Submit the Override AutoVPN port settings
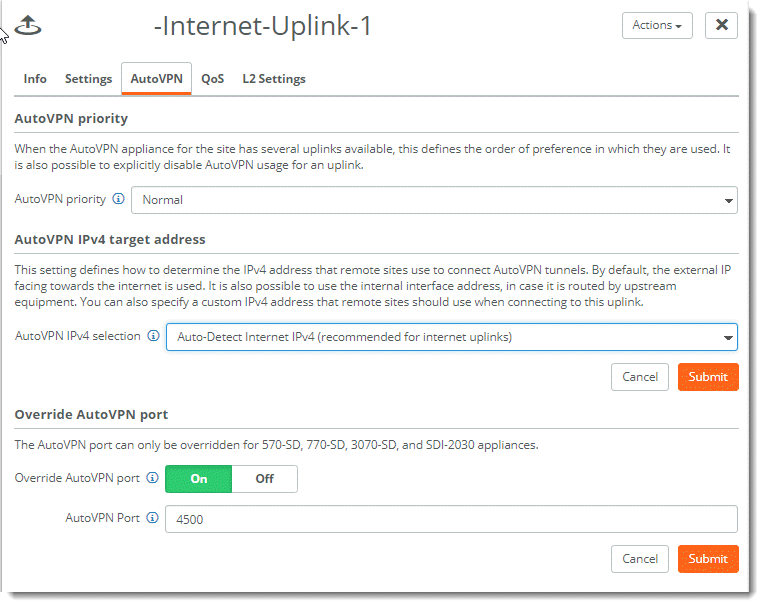The width and height of the screenshot is (764, 607). pyautogui.click(x=708, y=559)
